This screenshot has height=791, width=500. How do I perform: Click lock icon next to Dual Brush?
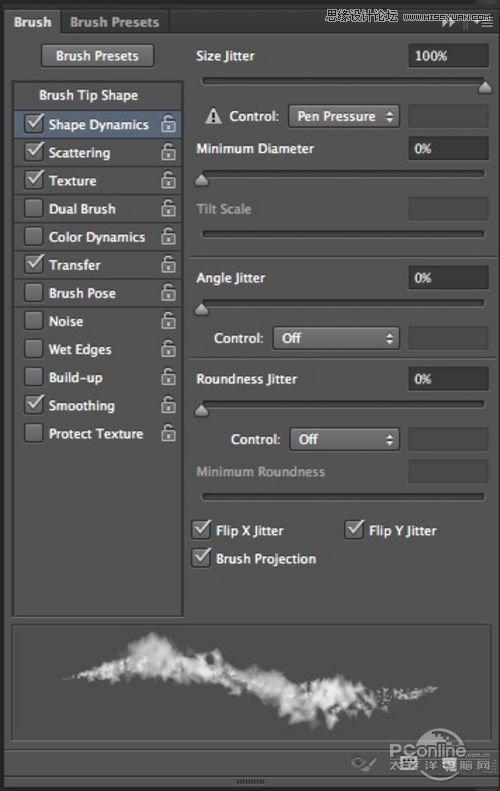169,208
